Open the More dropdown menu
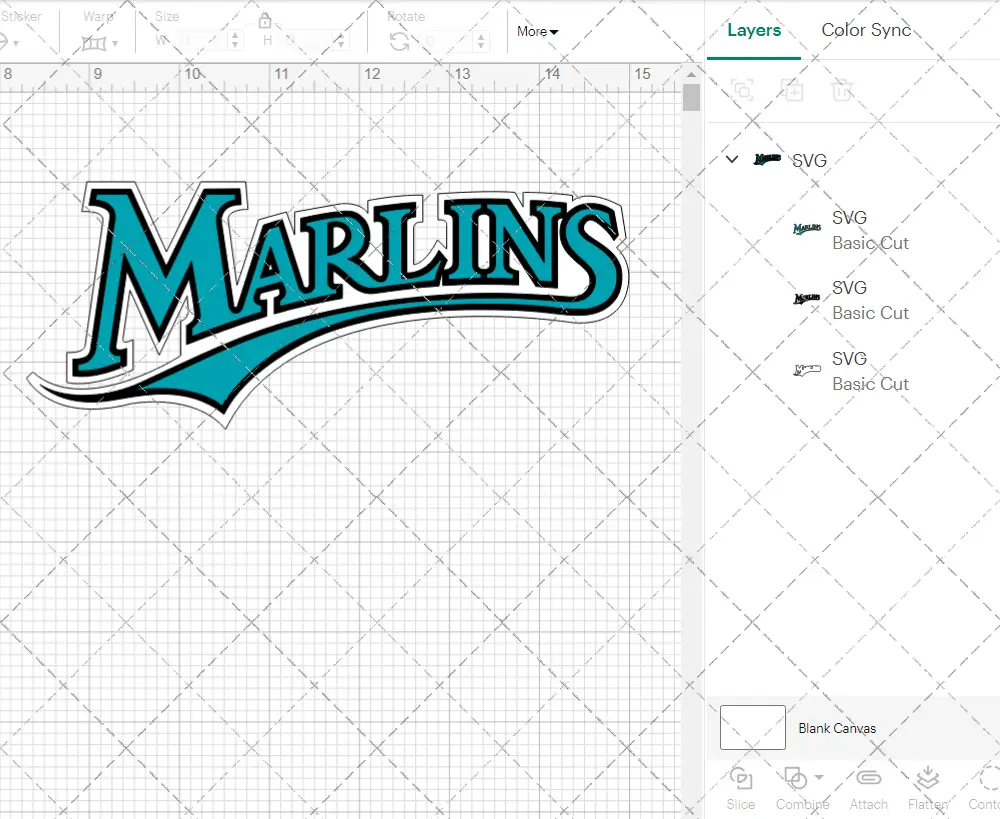 (537, 32)
